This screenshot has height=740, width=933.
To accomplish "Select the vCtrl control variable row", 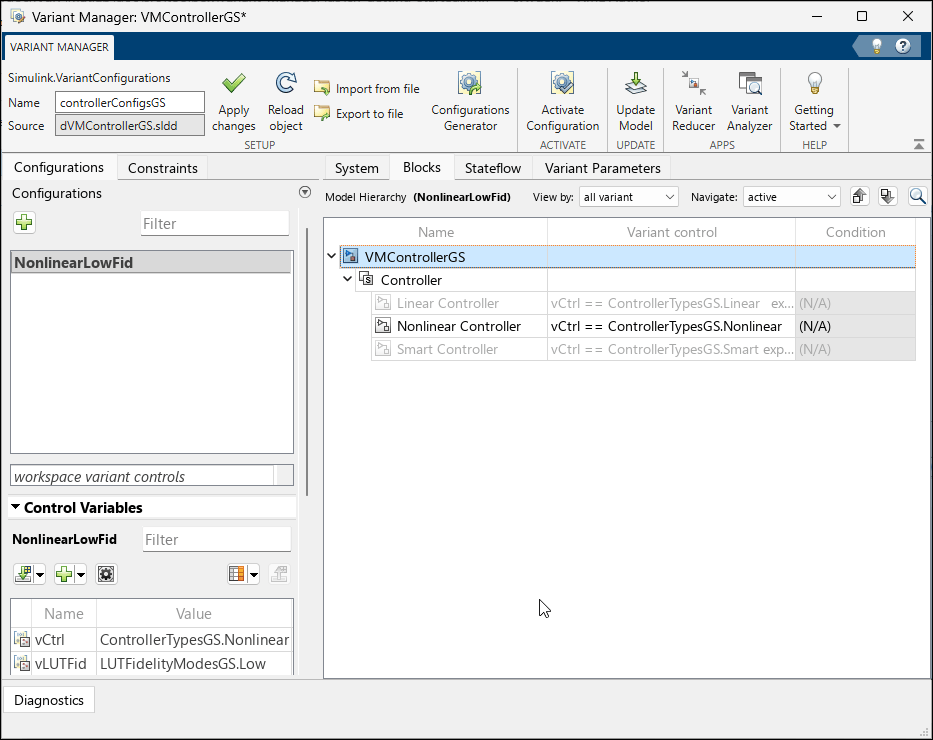I will (x=151, y=639).
